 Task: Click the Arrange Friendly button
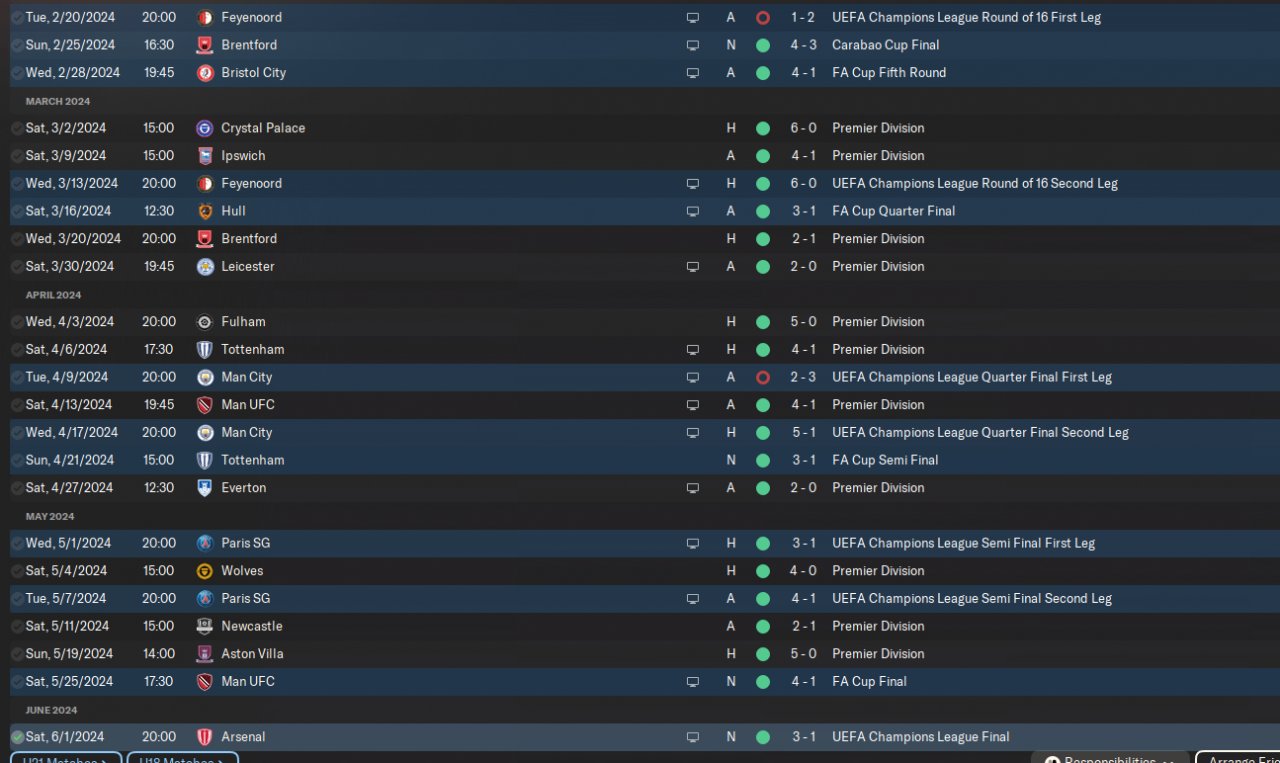(1238, 758)
